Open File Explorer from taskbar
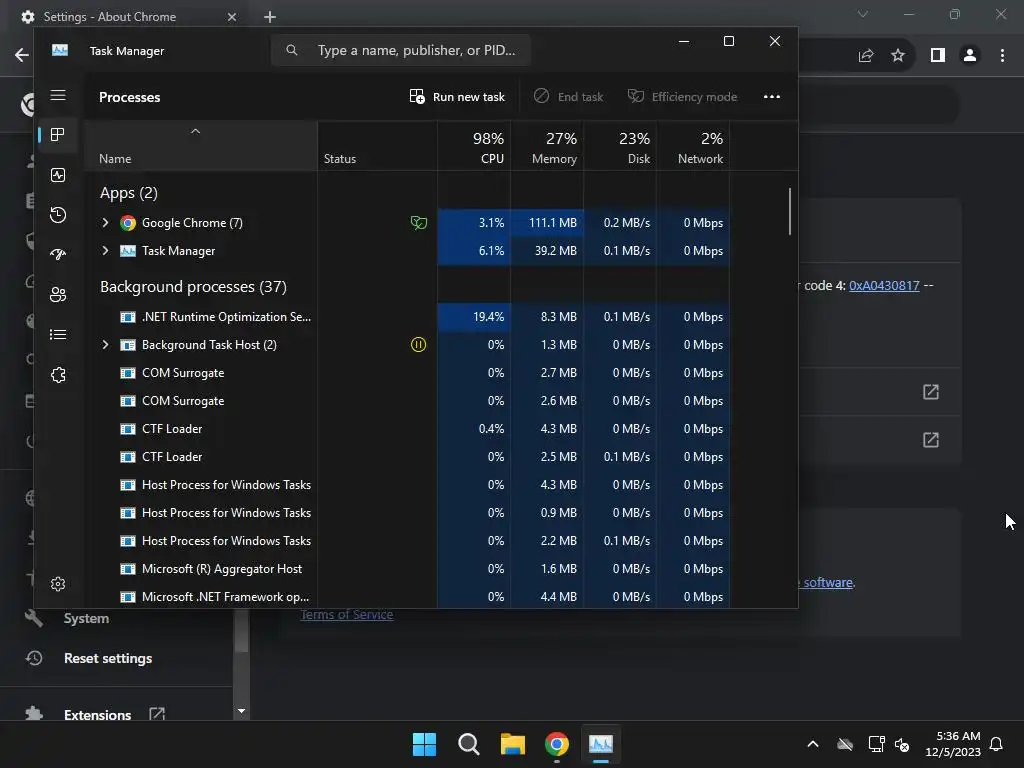Screen dimensions: 1024x768 pos(513,744)
